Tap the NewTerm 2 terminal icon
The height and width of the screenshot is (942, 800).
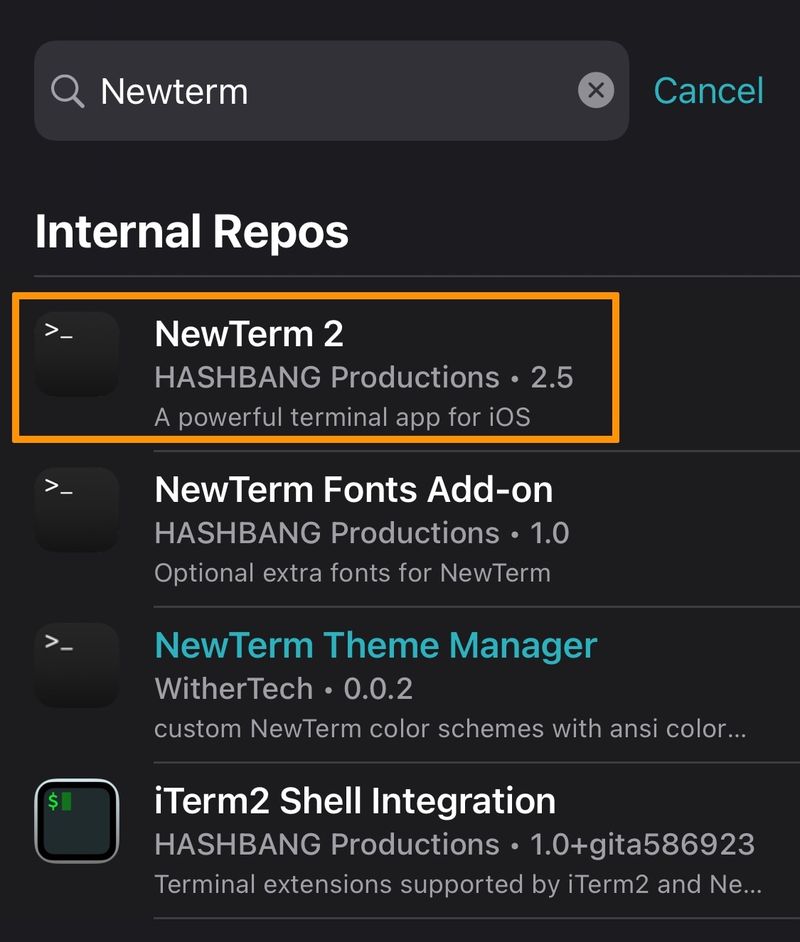[x=77, y=354]
